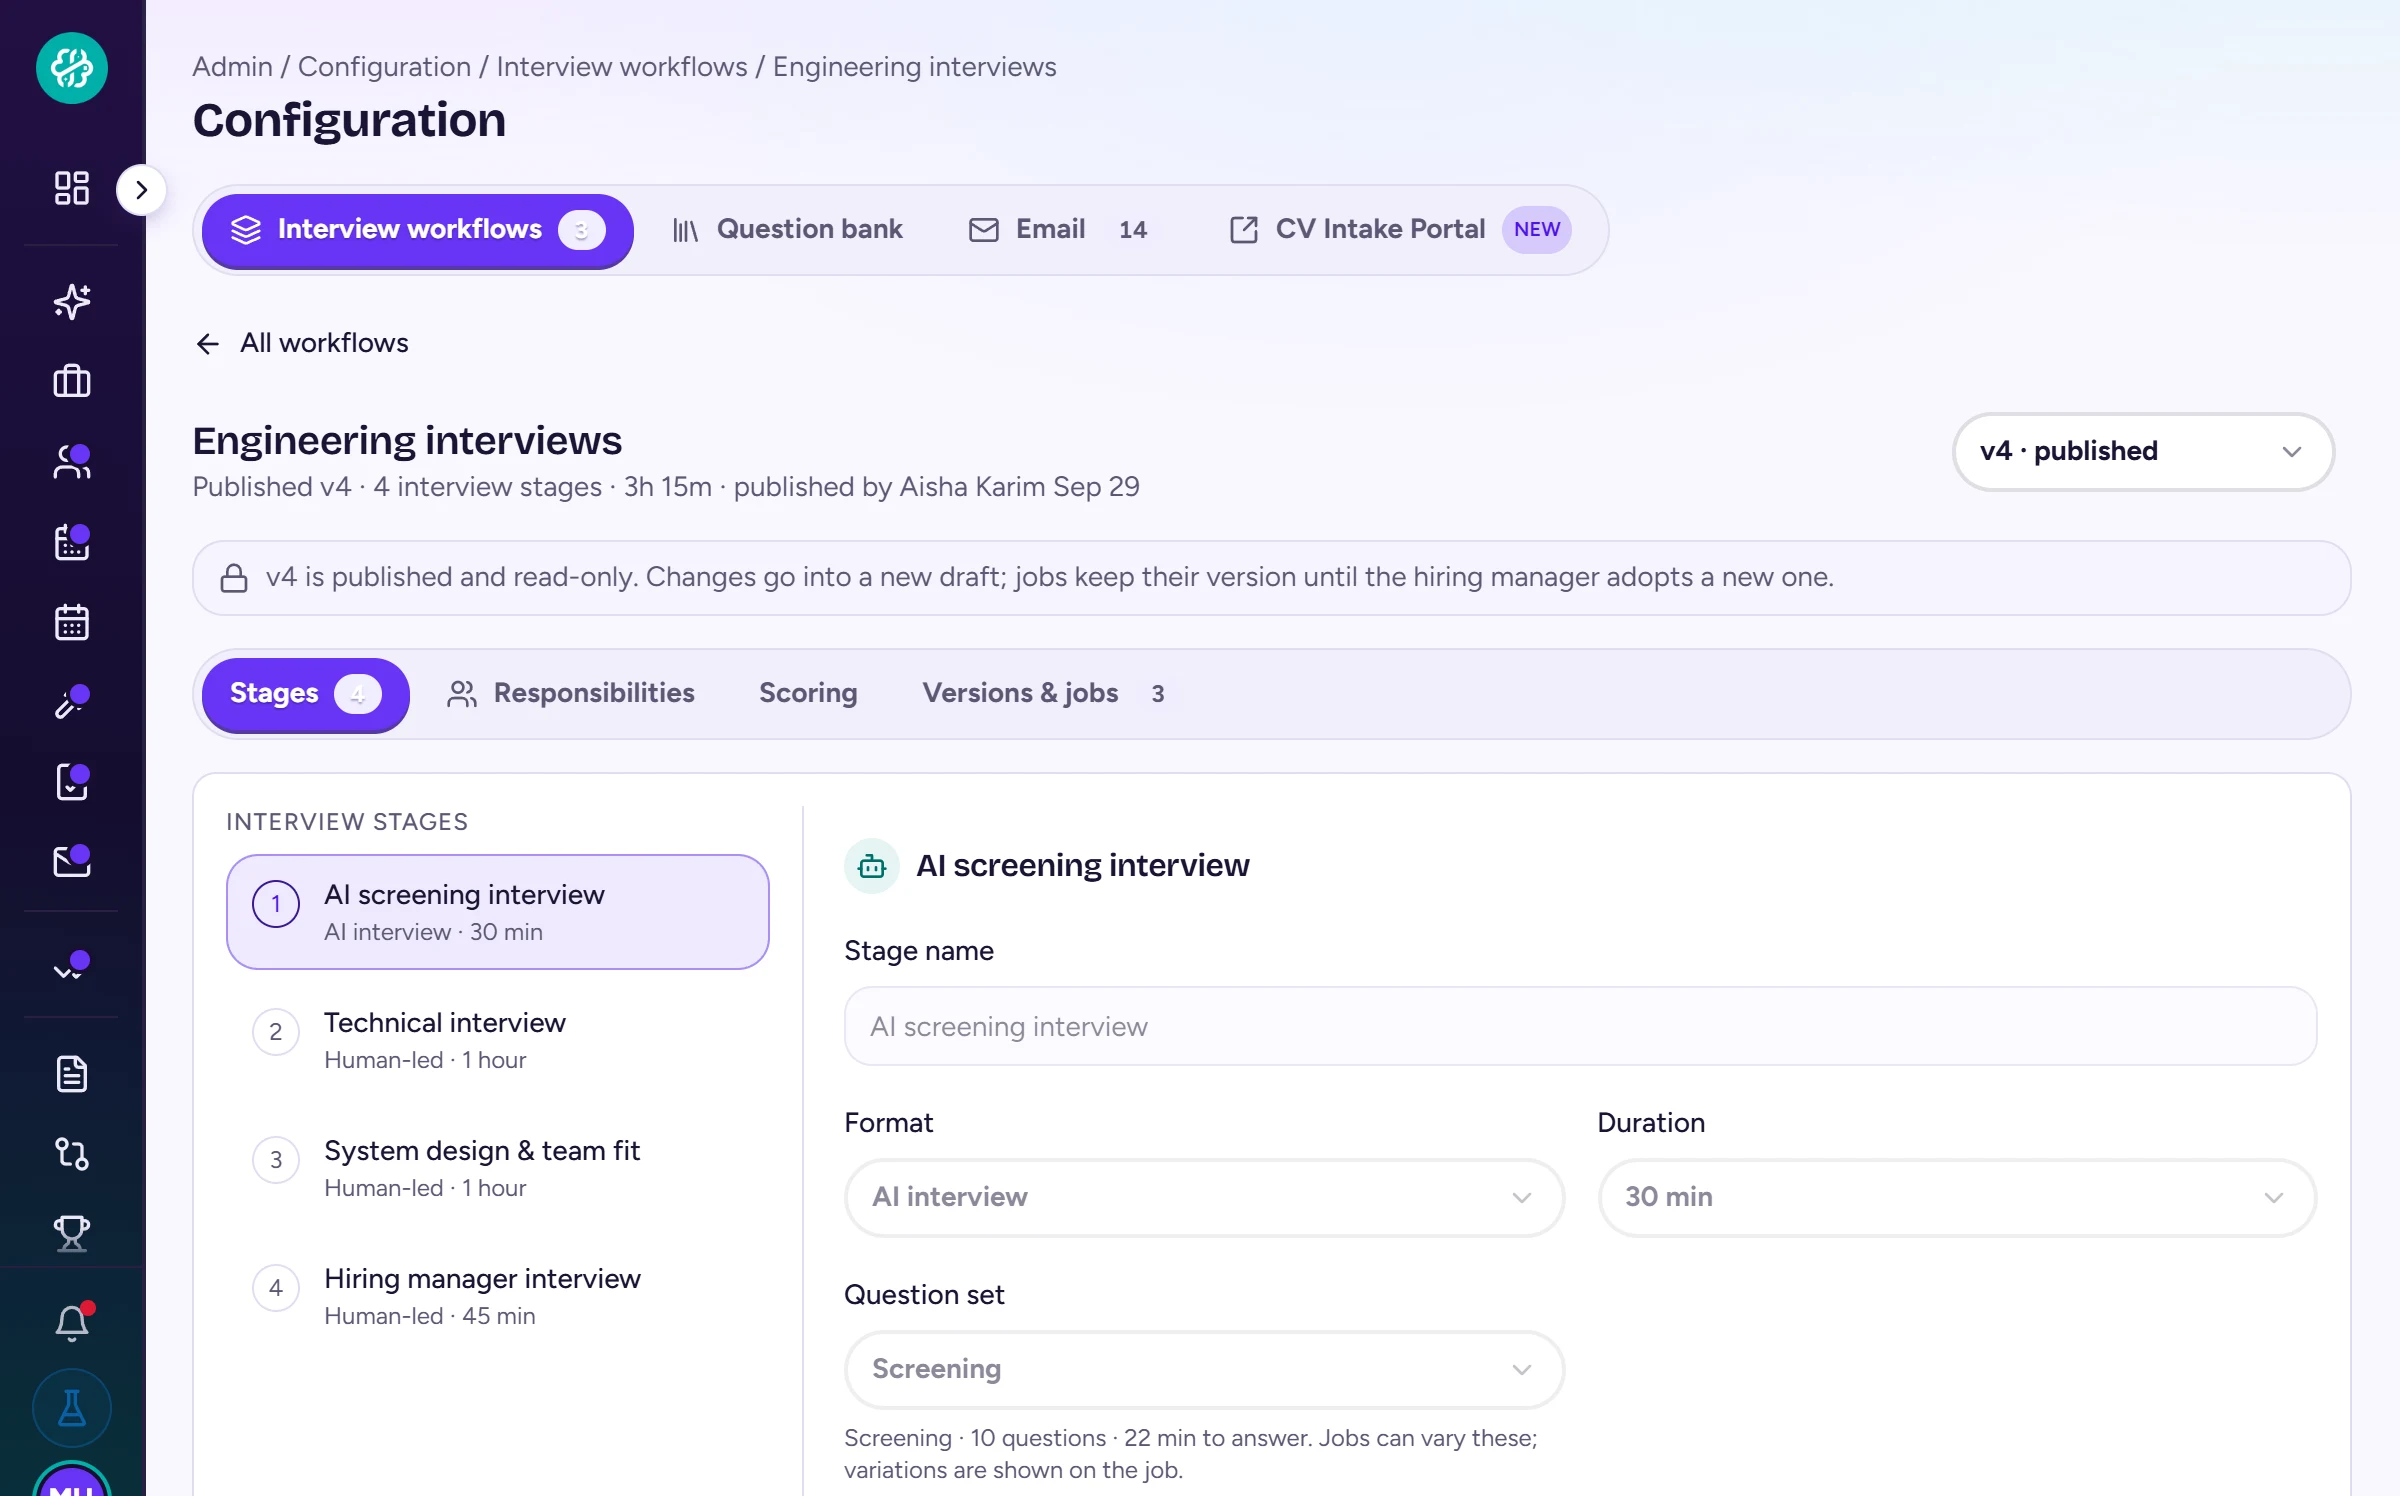The image size is (2400, 1496).
Task: Open notifications bell icon
Action: pyautogui.click(x=72, y=1322)
